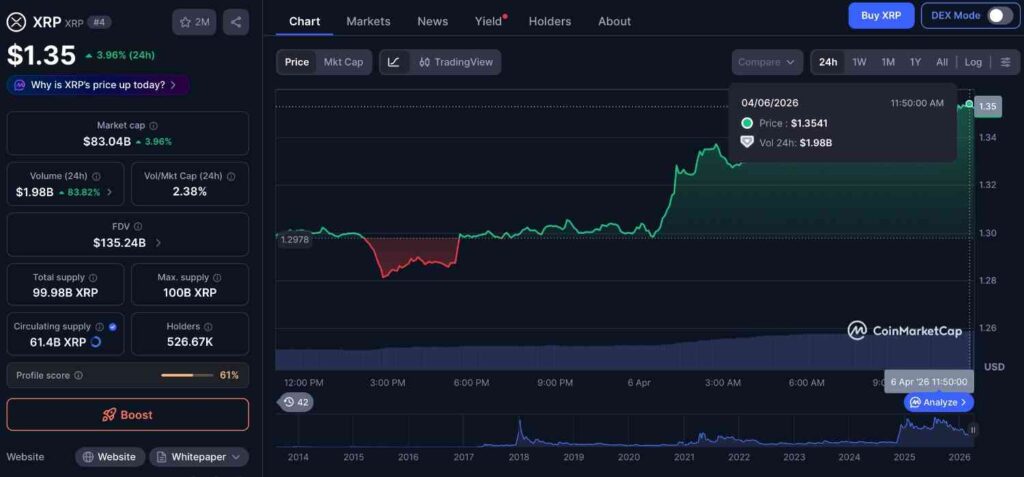This screenshot has width=1024, height=477.
Task: Click the Profile score info icon
Action: (x=79, y=376)
